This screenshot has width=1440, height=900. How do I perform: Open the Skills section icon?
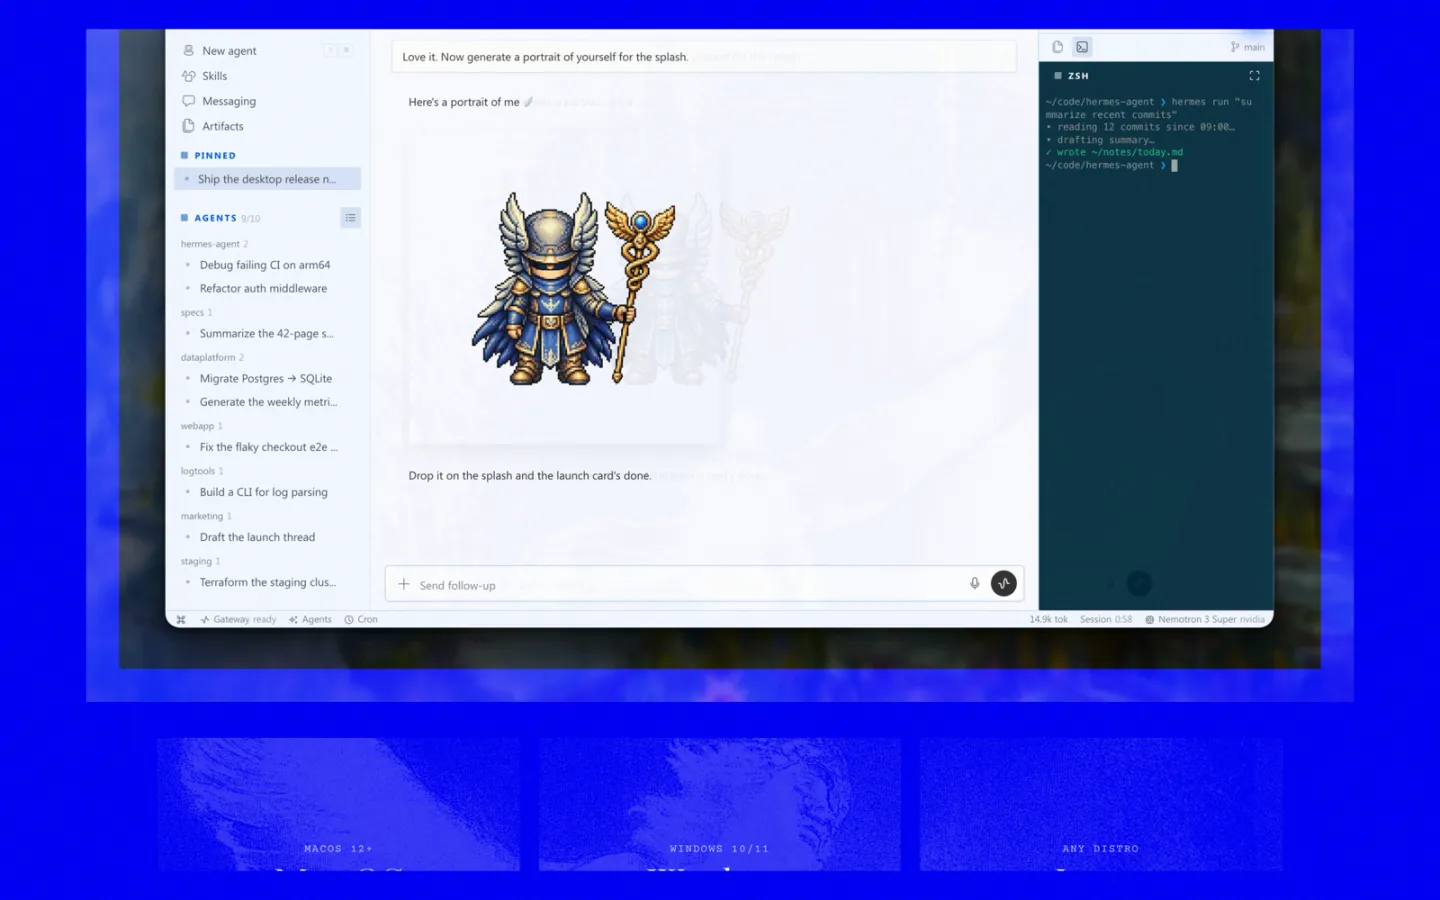coord(188,76)
